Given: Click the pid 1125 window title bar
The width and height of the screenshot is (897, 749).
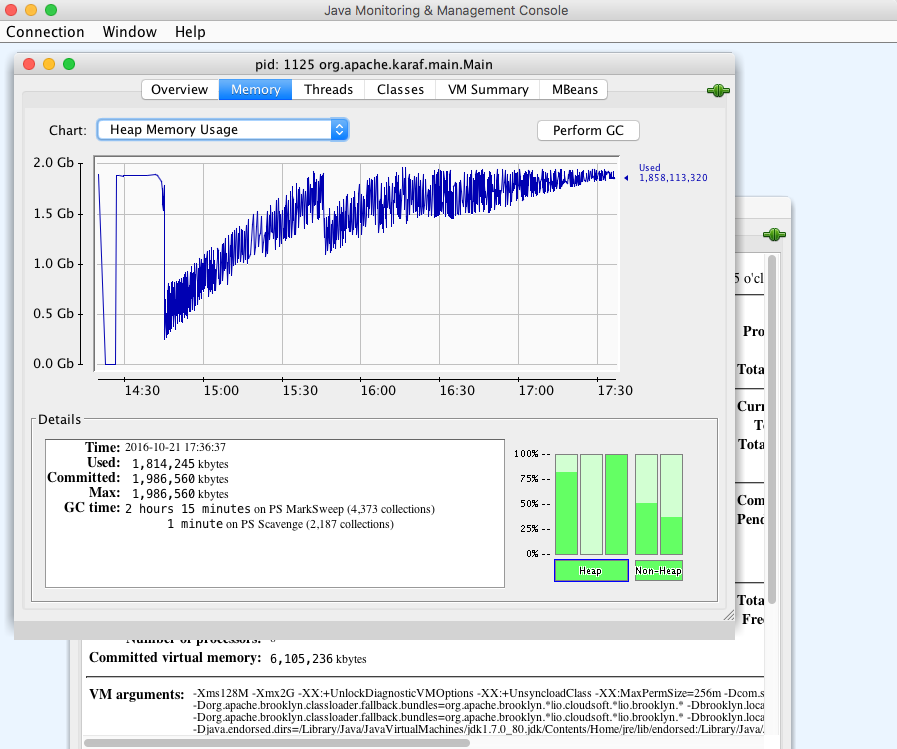Looking at the screenshot, I should coord(374,64).
